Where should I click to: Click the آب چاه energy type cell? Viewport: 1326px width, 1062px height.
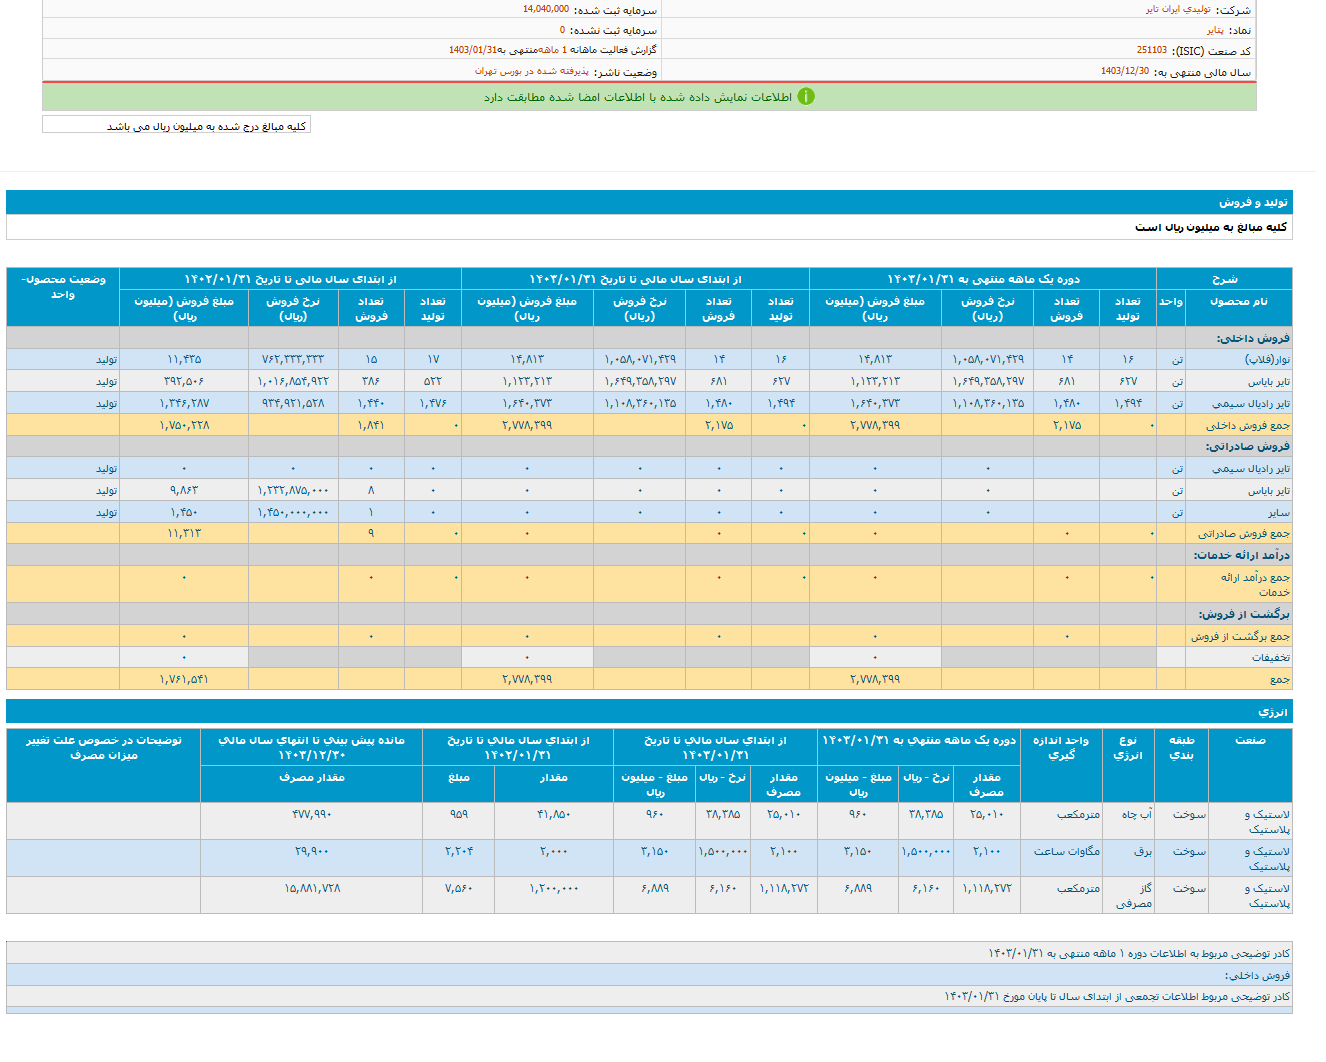click(1136, 815)
